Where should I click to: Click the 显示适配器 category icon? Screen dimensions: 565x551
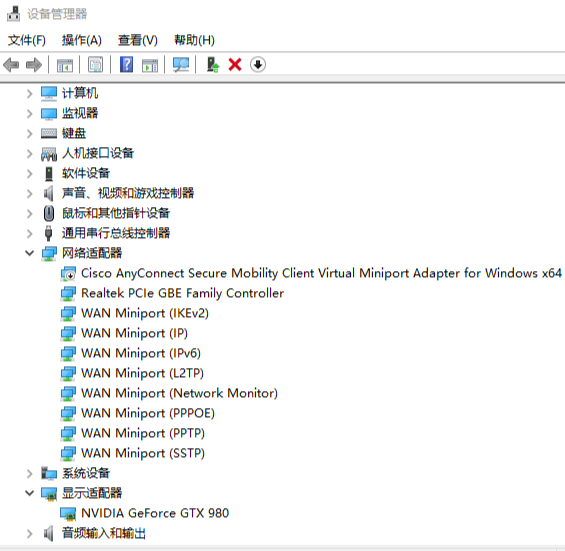click(49, 493)
